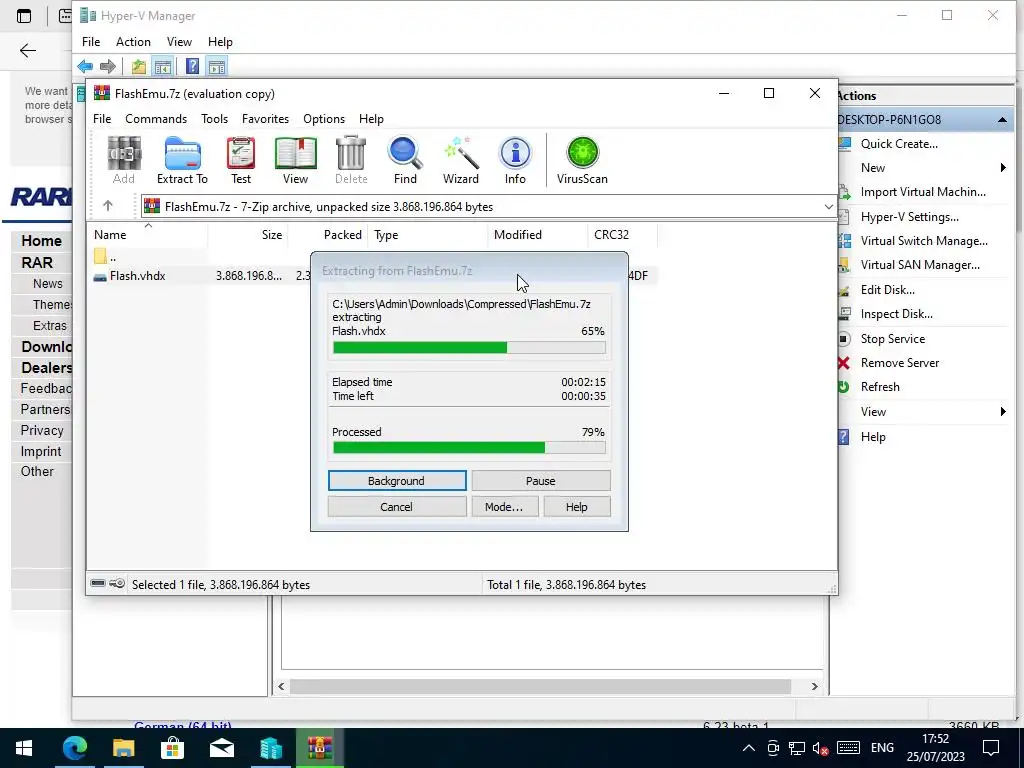Click the ENG language indicator
The height and width of the screenshot is (768, 1024).
tap(882, 748)
